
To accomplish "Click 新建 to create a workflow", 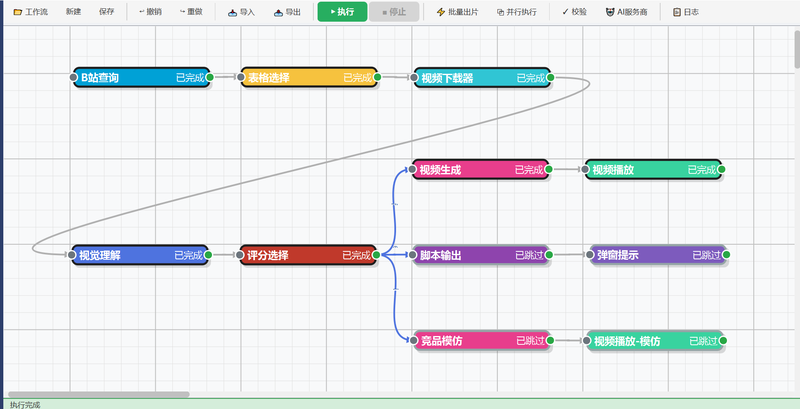I will tap(73, 12).
